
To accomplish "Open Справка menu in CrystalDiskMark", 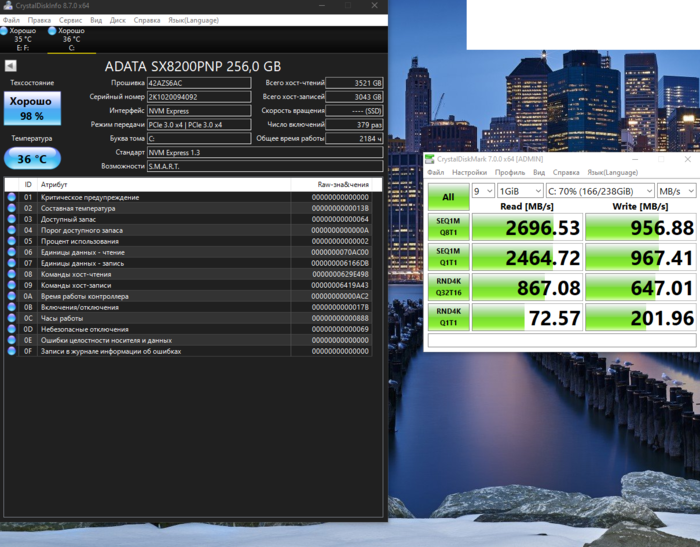I will click(x=566, y=172).
